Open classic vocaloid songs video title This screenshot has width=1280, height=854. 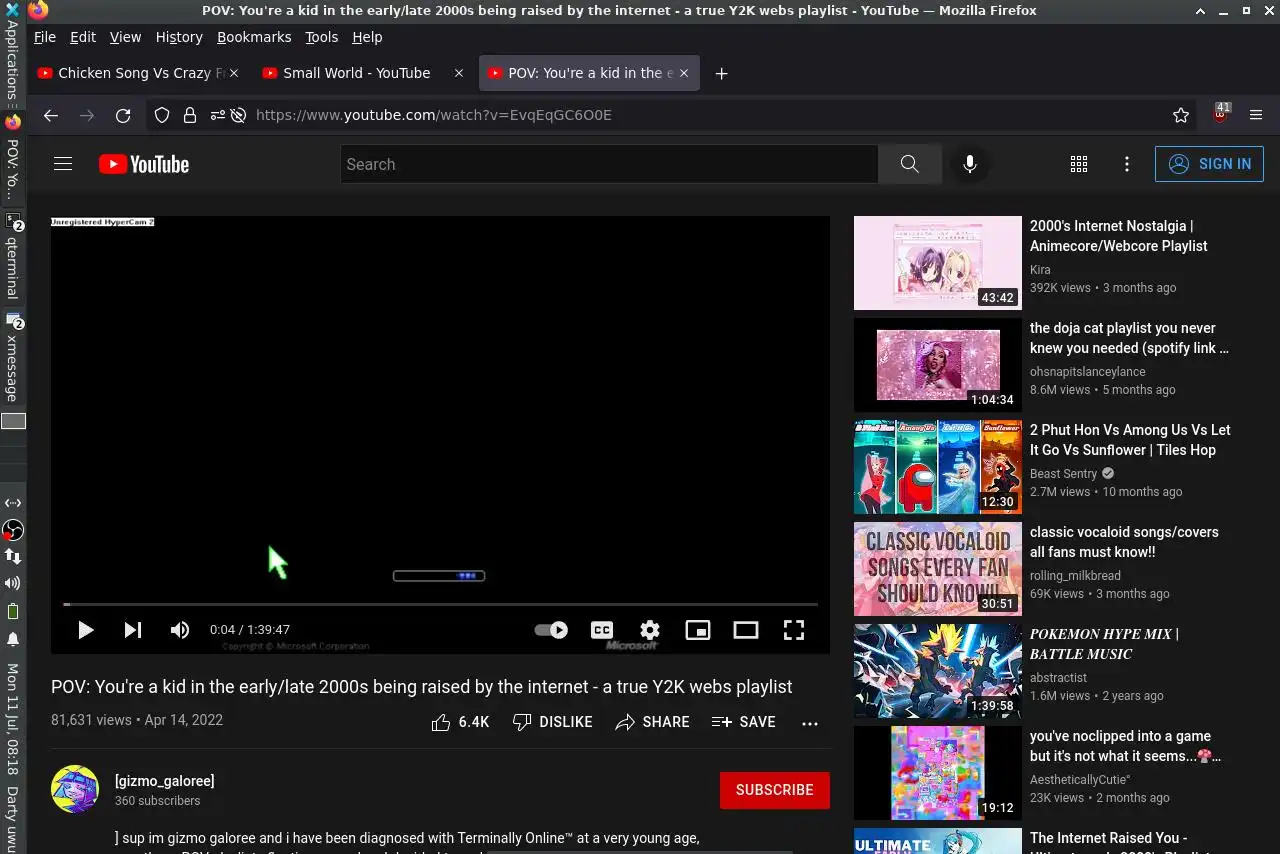1124,542
